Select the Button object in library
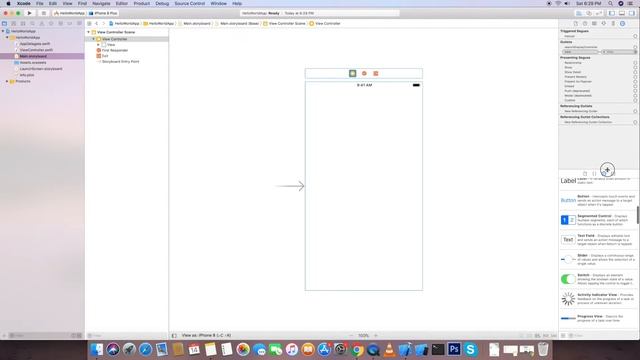The image size is (640, 360). click(598, 200)
